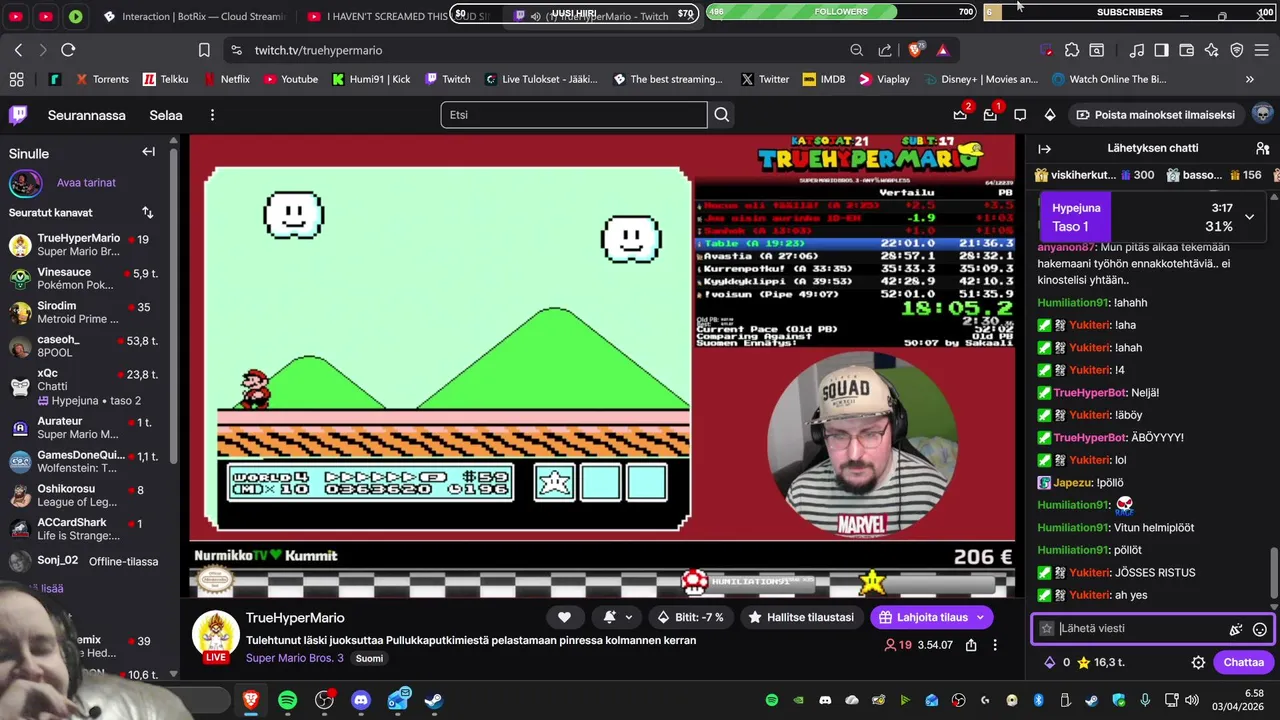The height and width of the screenshot is (720, 1280).
Task: Open Seurannassa in the Twitch navigation
Action: 87,115
